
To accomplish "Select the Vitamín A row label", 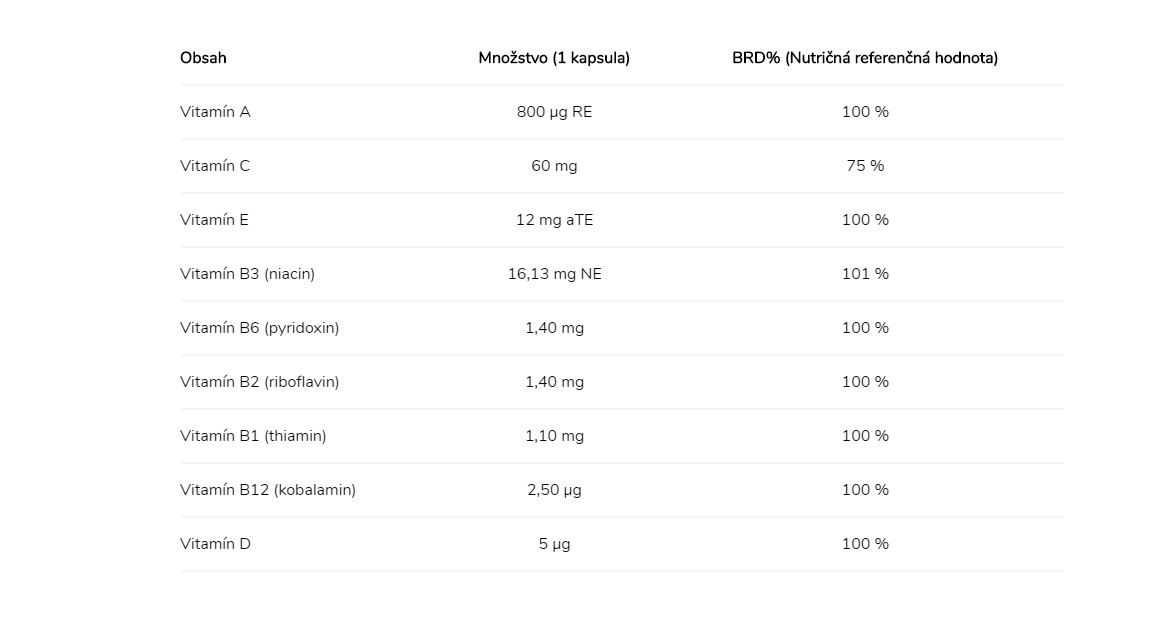I will pyautogui.click(x=215, y=112).
